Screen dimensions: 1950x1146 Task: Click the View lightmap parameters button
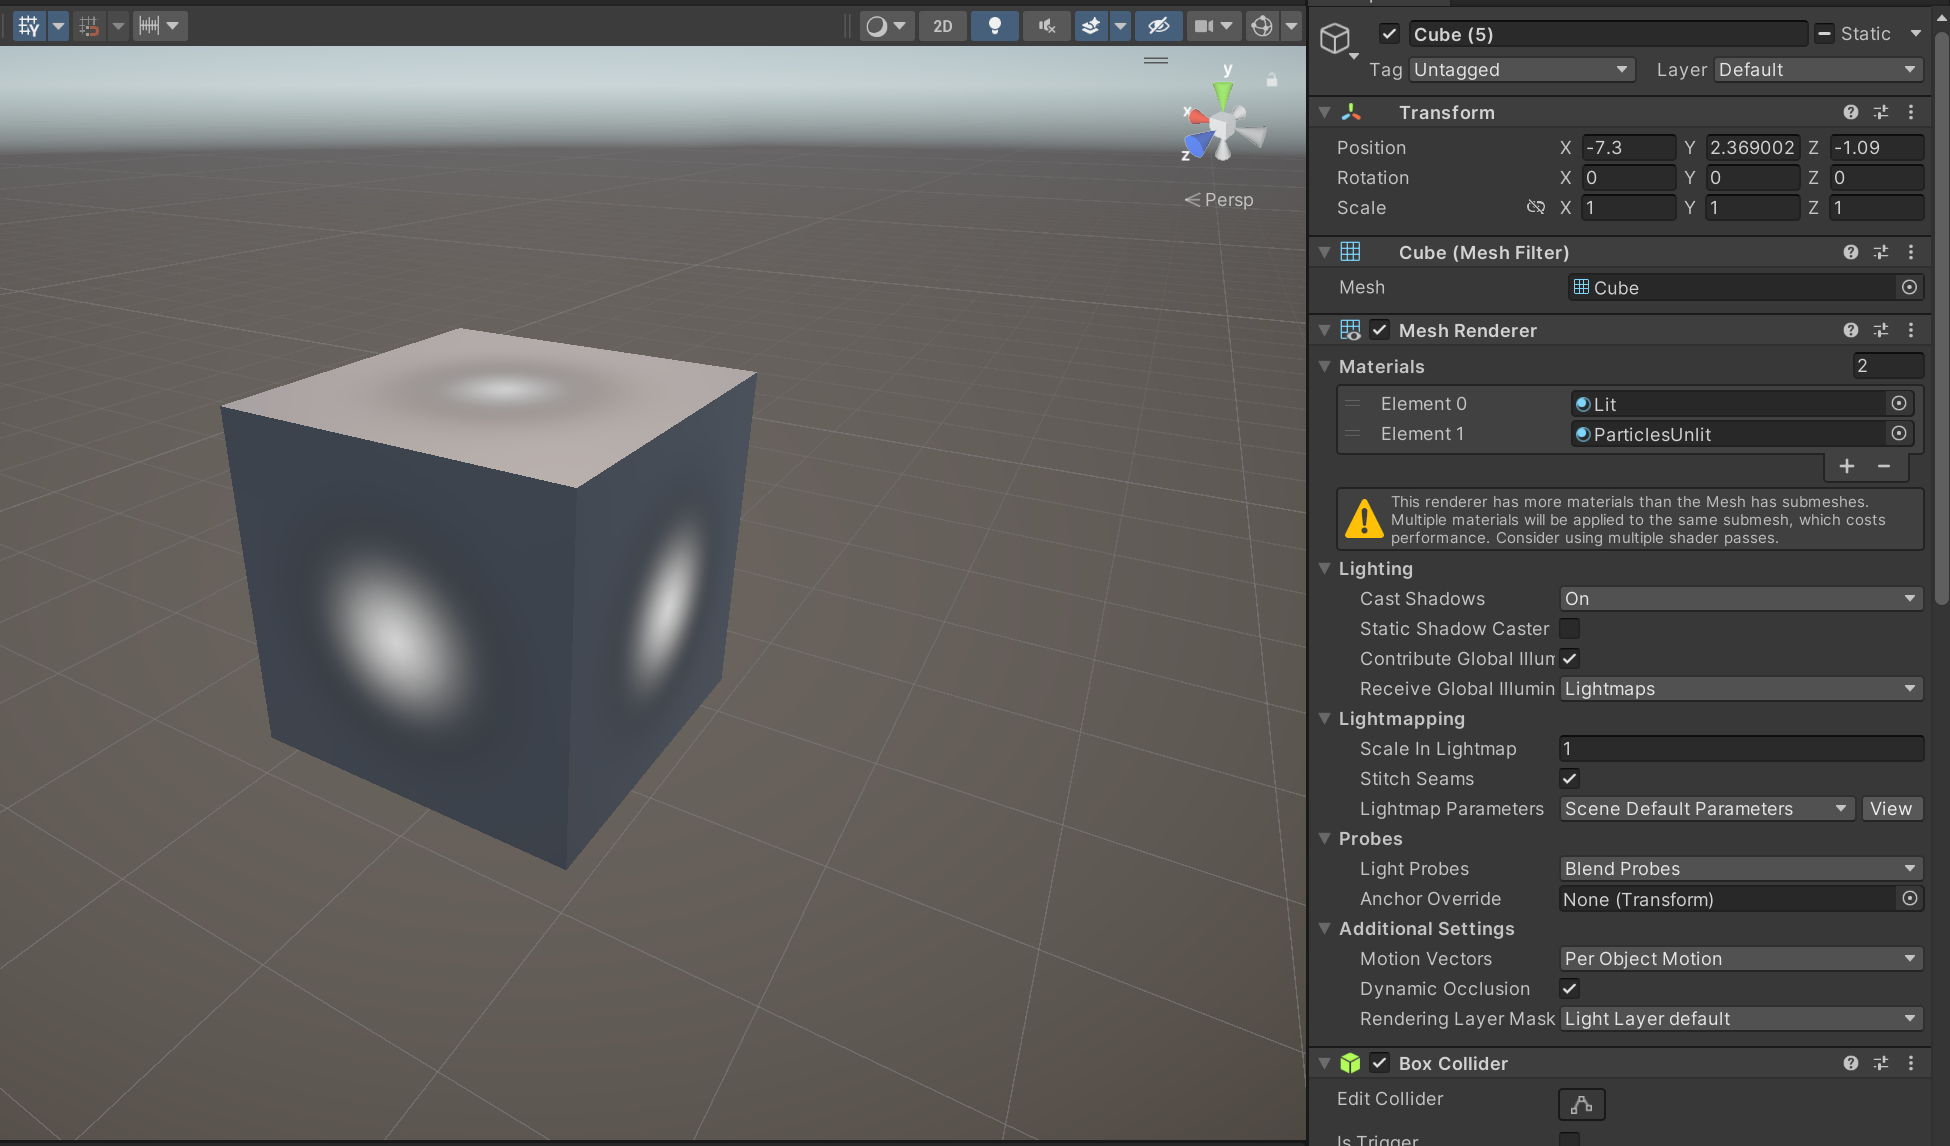pyautogui.click(x=1890, y=809)
